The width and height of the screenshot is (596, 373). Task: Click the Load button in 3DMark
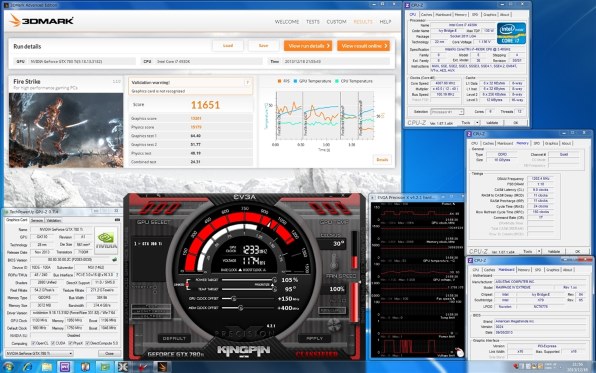(228, 46)
